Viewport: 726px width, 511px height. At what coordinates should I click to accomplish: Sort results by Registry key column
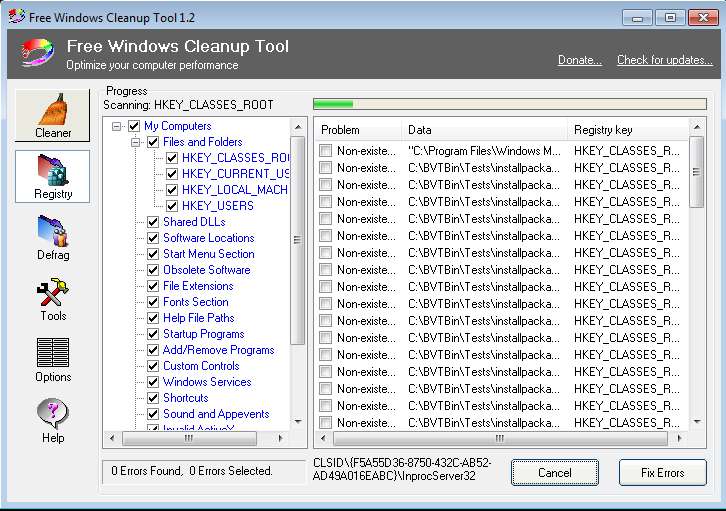click(x=620, y=130)
